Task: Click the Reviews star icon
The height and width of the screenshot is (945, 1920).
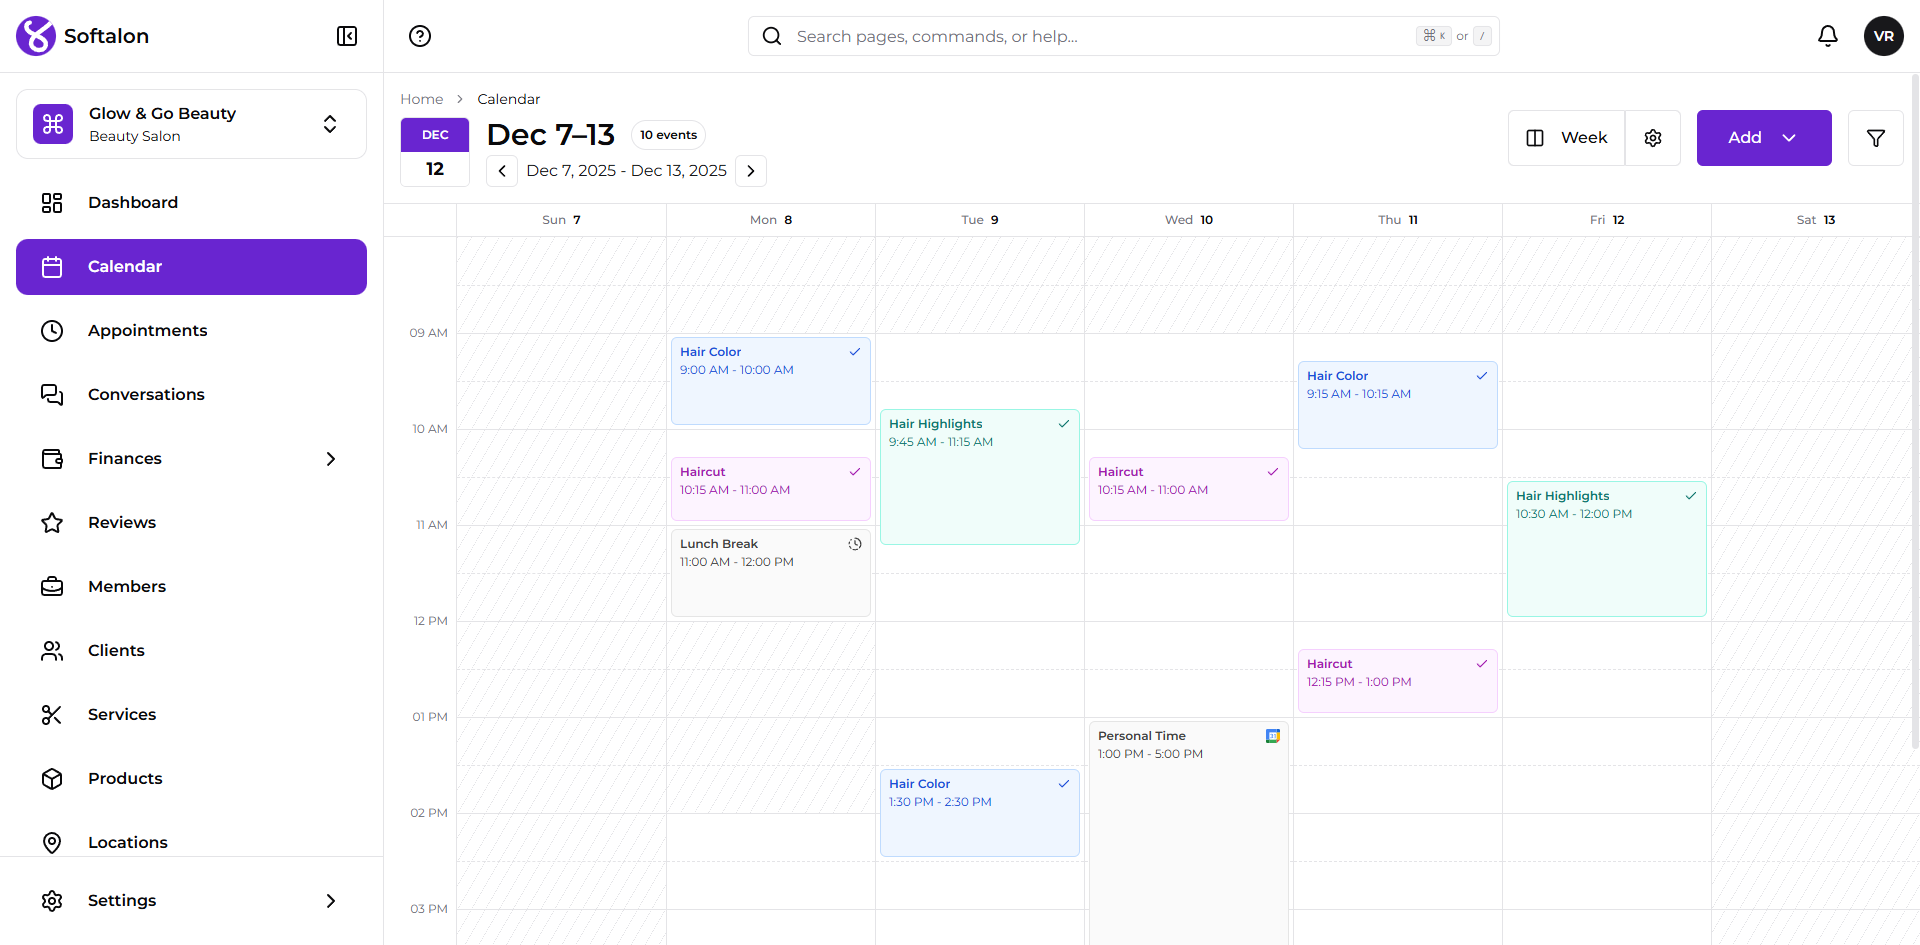Action: point(52,523)
